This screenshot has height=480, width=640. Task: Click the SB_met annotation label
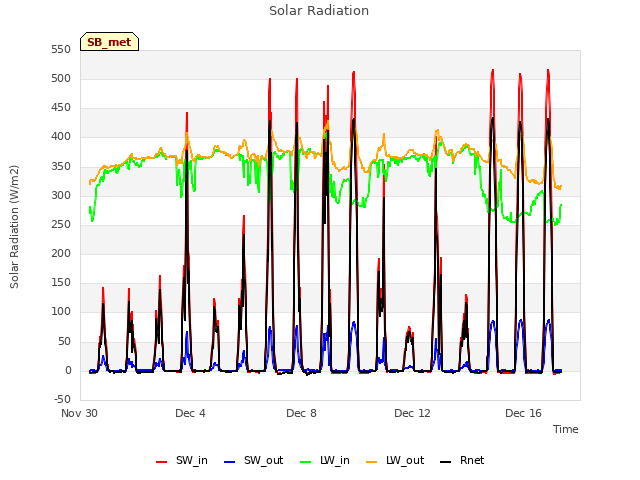(x=109, y=42)
